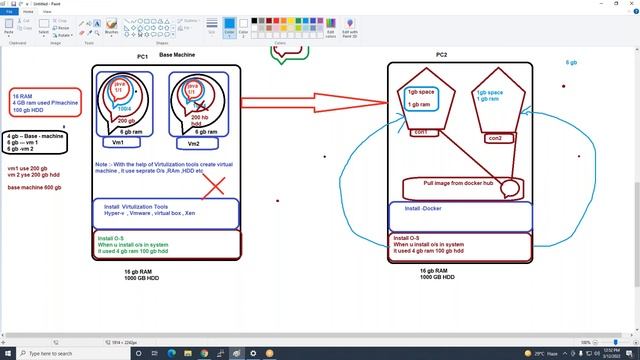Choose the Rectangle shape in gallery
Viewport: 640px width, 360px height.
[147, 21]
